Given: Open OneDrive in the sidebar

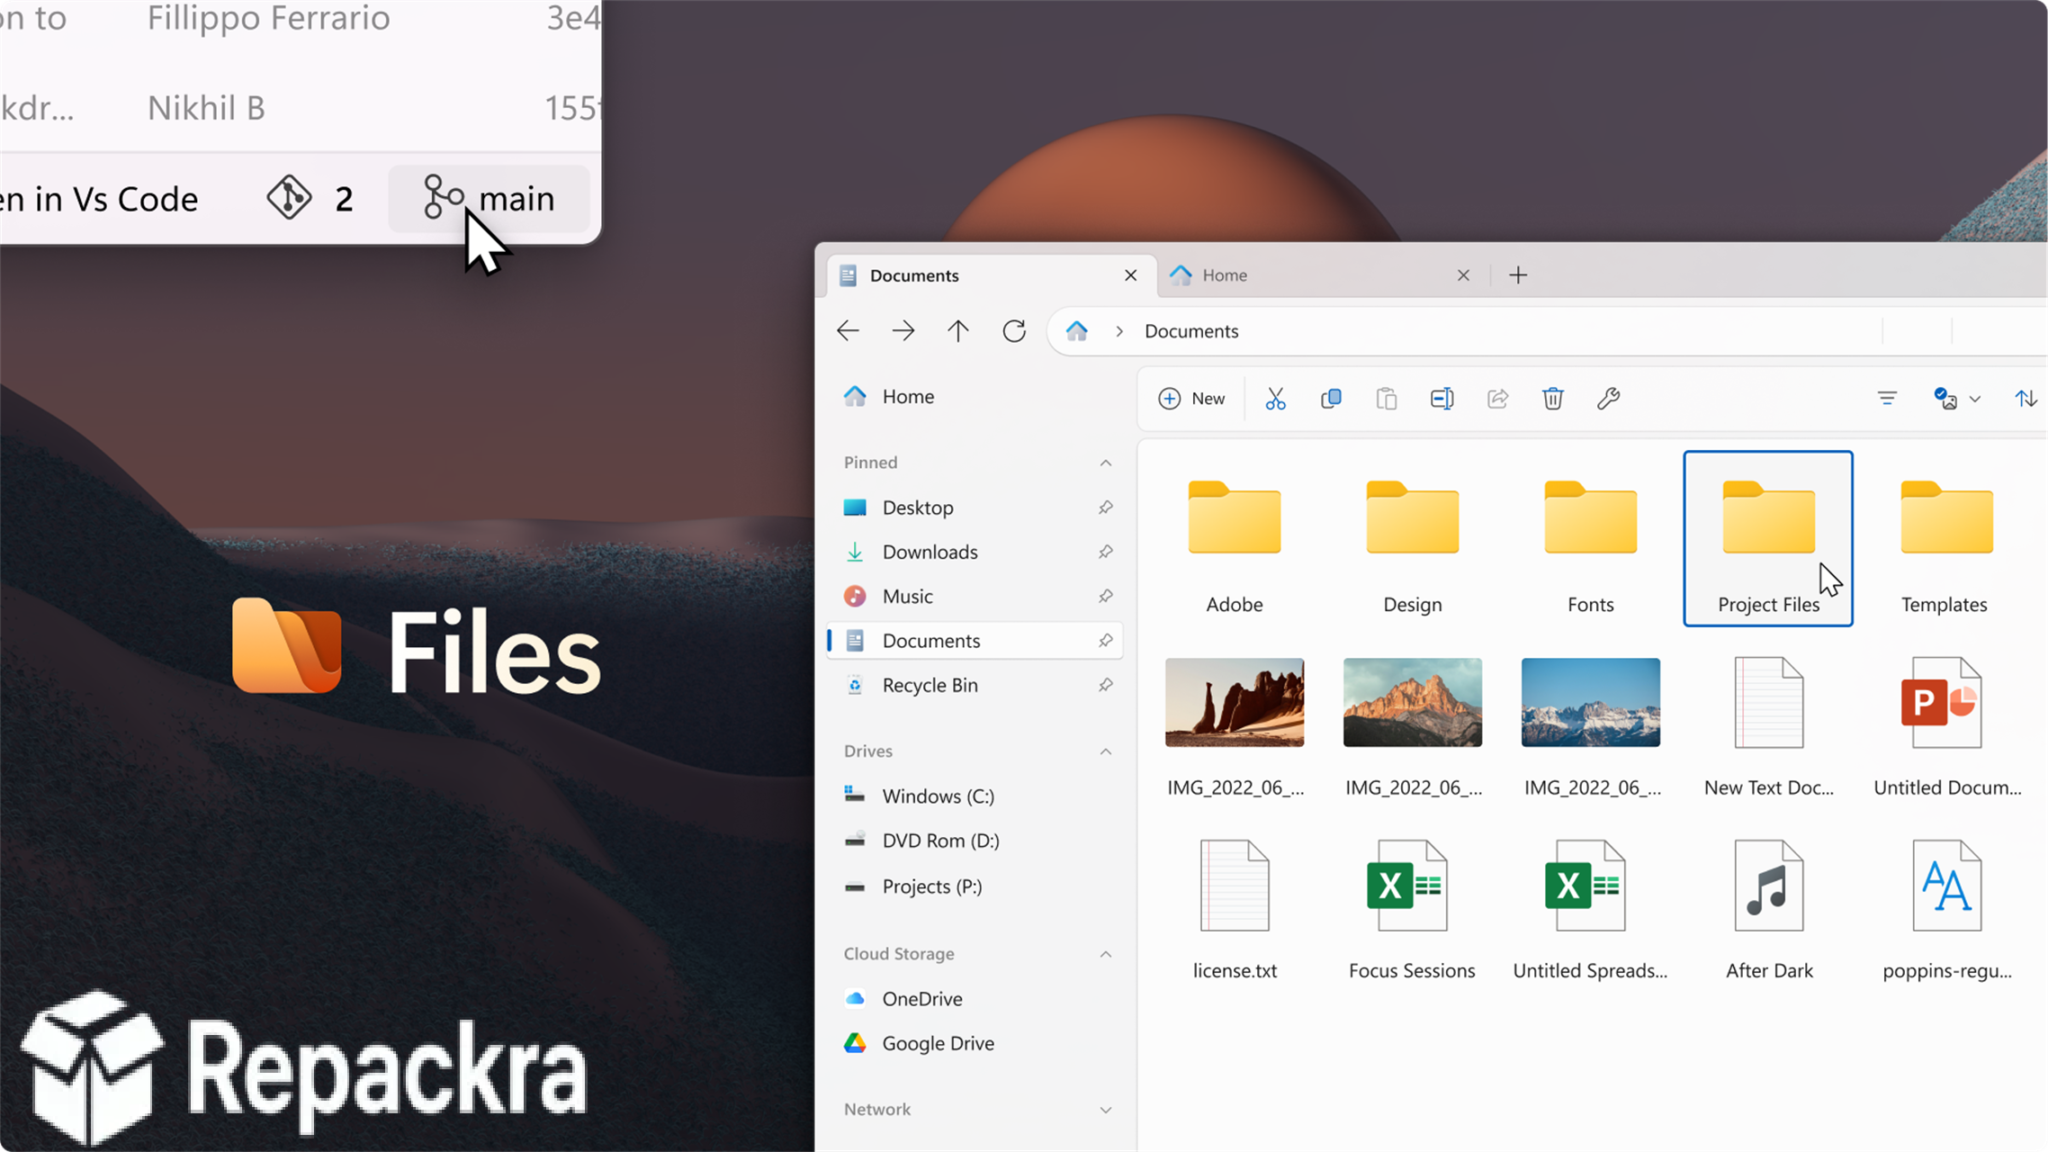Looking at the screenshot, I should (976, 999).
